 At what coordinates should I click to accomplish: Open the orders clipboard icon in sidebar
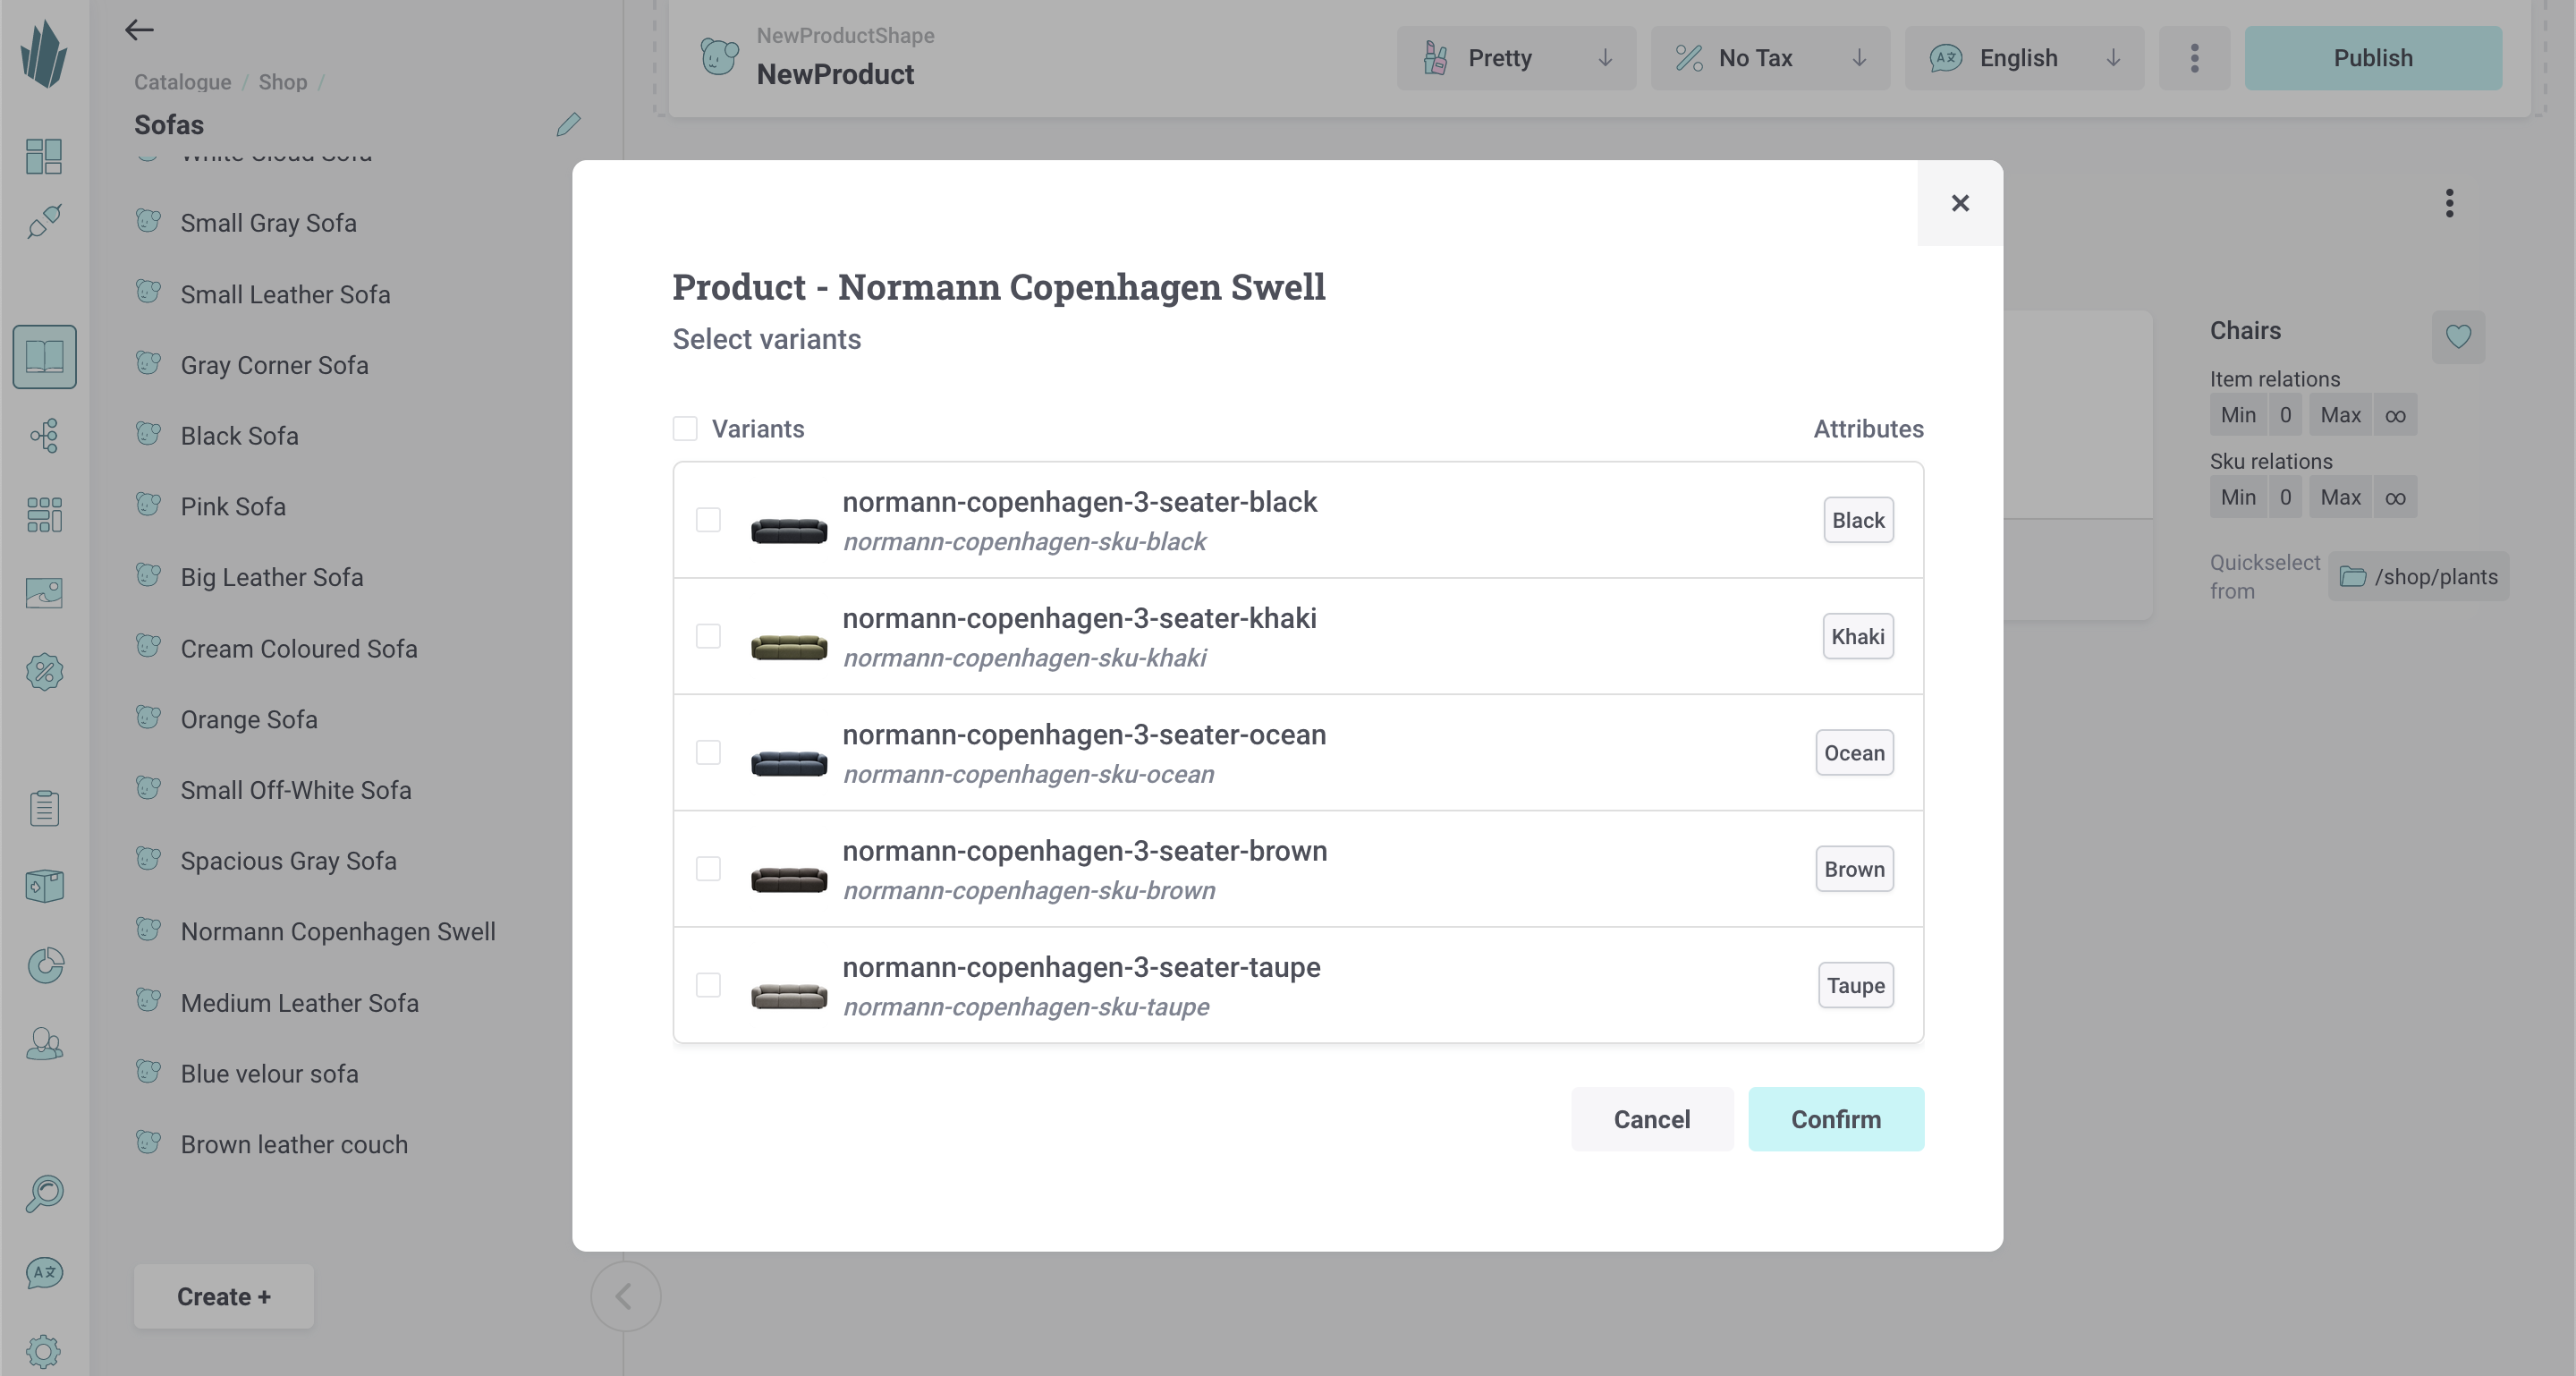44,808
